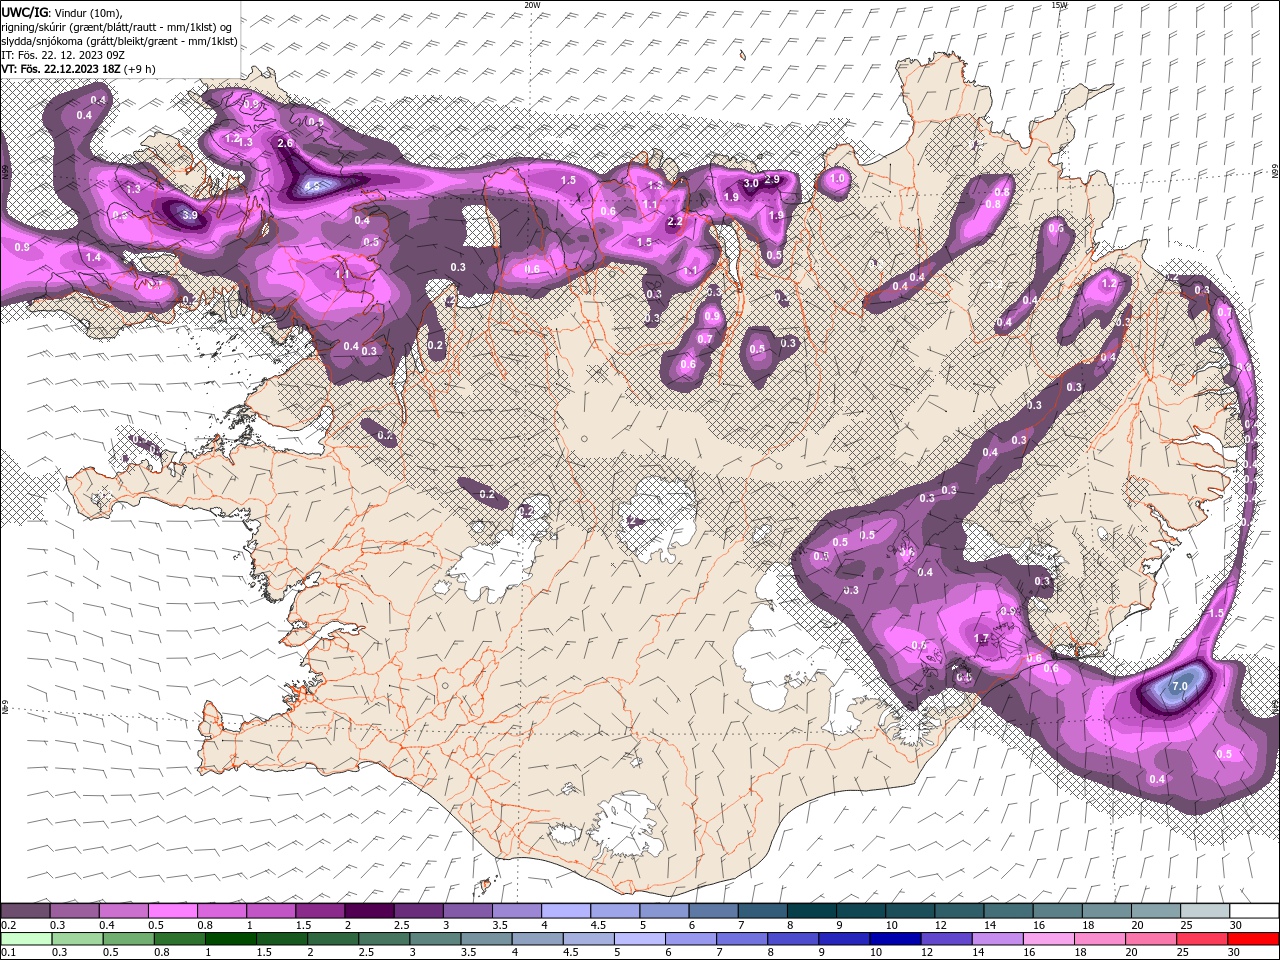
Task: Click the '2.2' precipitation value on map
Action: tap(675, 221)
